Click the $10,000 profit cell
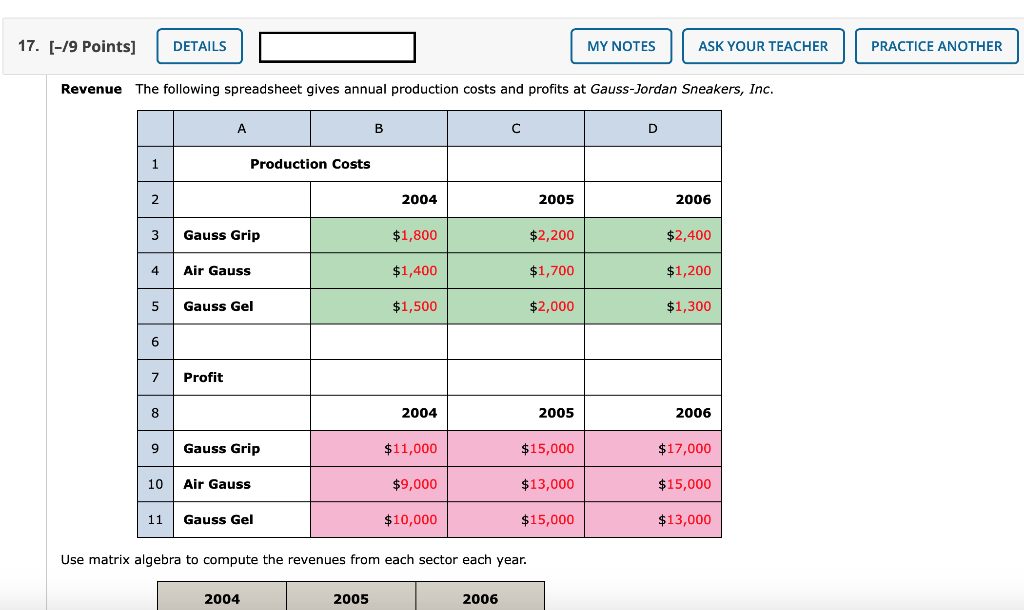This screenshot has width=1024, height=610. [x=379, y=520]
